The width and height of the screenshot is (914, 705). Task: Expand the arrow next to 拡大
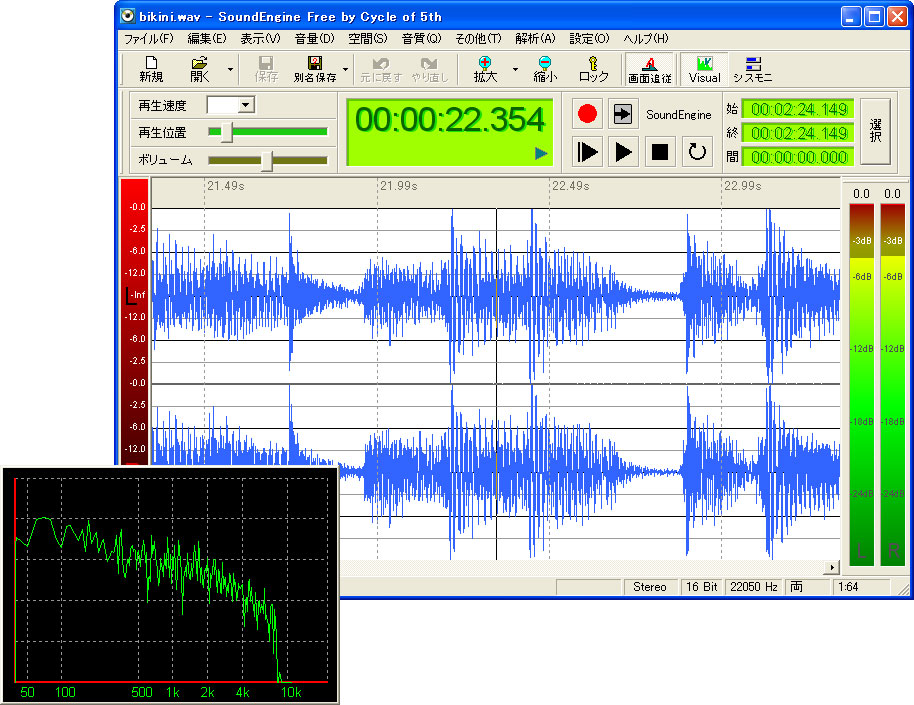point(515,70)
